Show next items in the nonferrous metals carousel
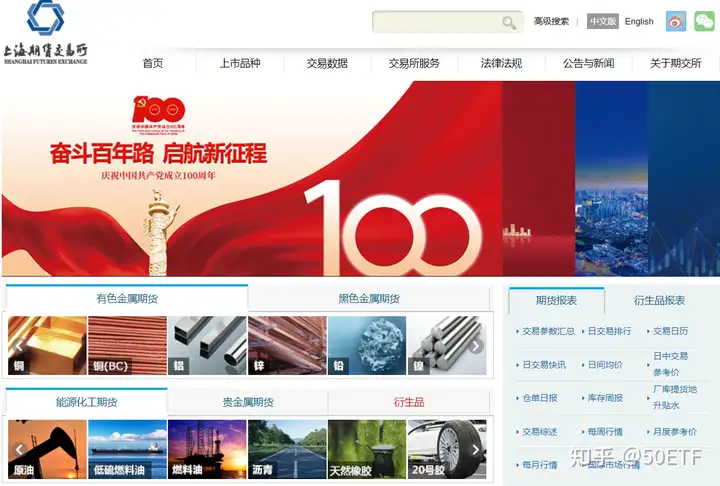720x486 pixels. 476,346
